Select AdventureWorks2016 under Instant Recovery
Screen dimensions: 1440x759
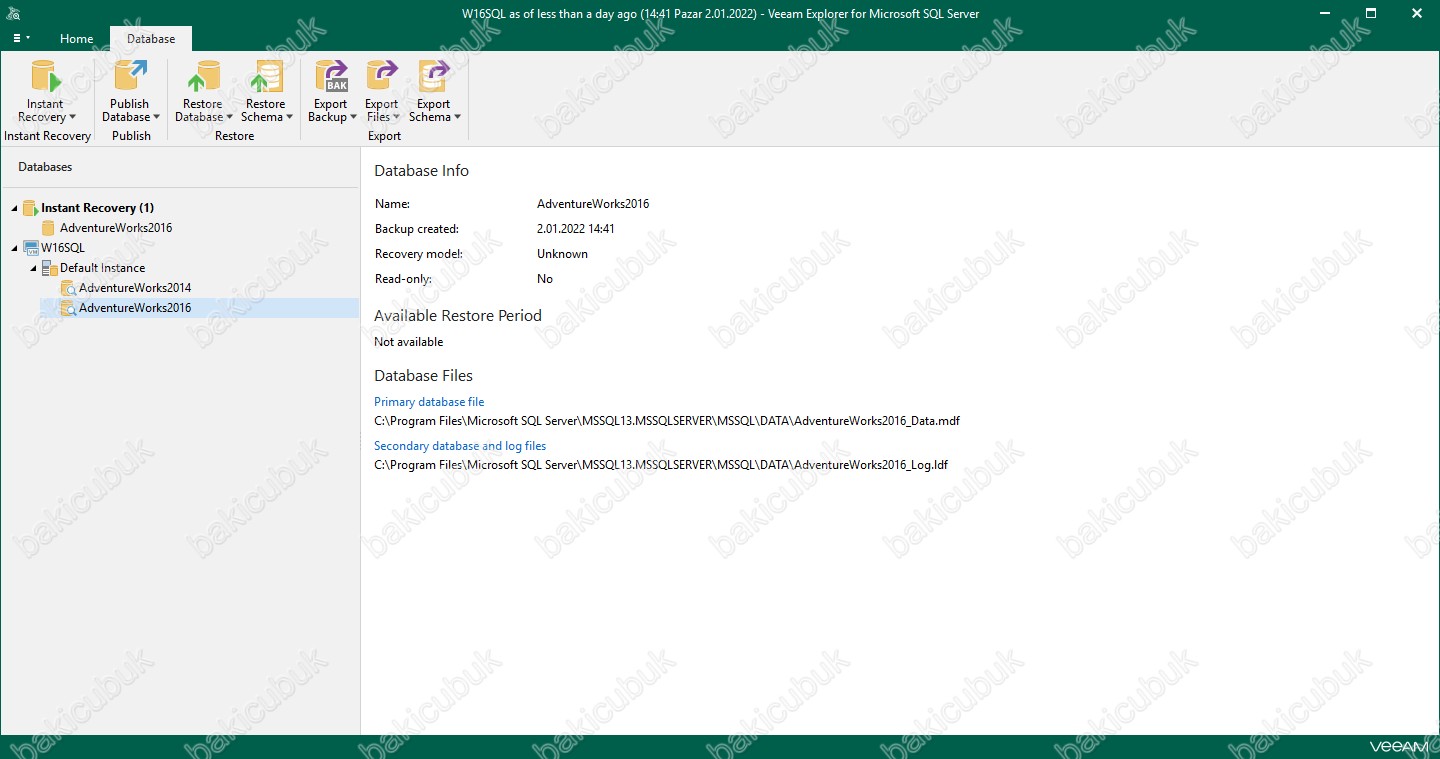[x=116, y=228]
